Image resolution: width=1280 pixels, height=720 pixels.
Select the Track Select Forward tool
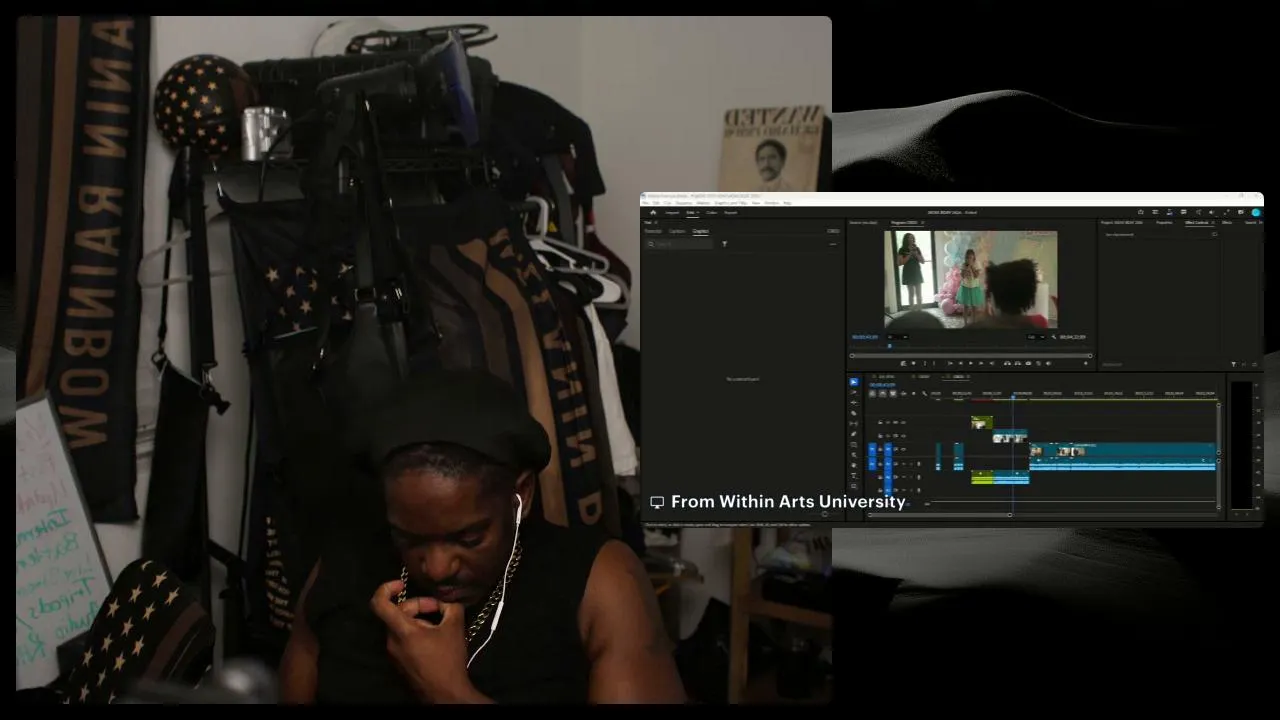[x=853, y=392]
